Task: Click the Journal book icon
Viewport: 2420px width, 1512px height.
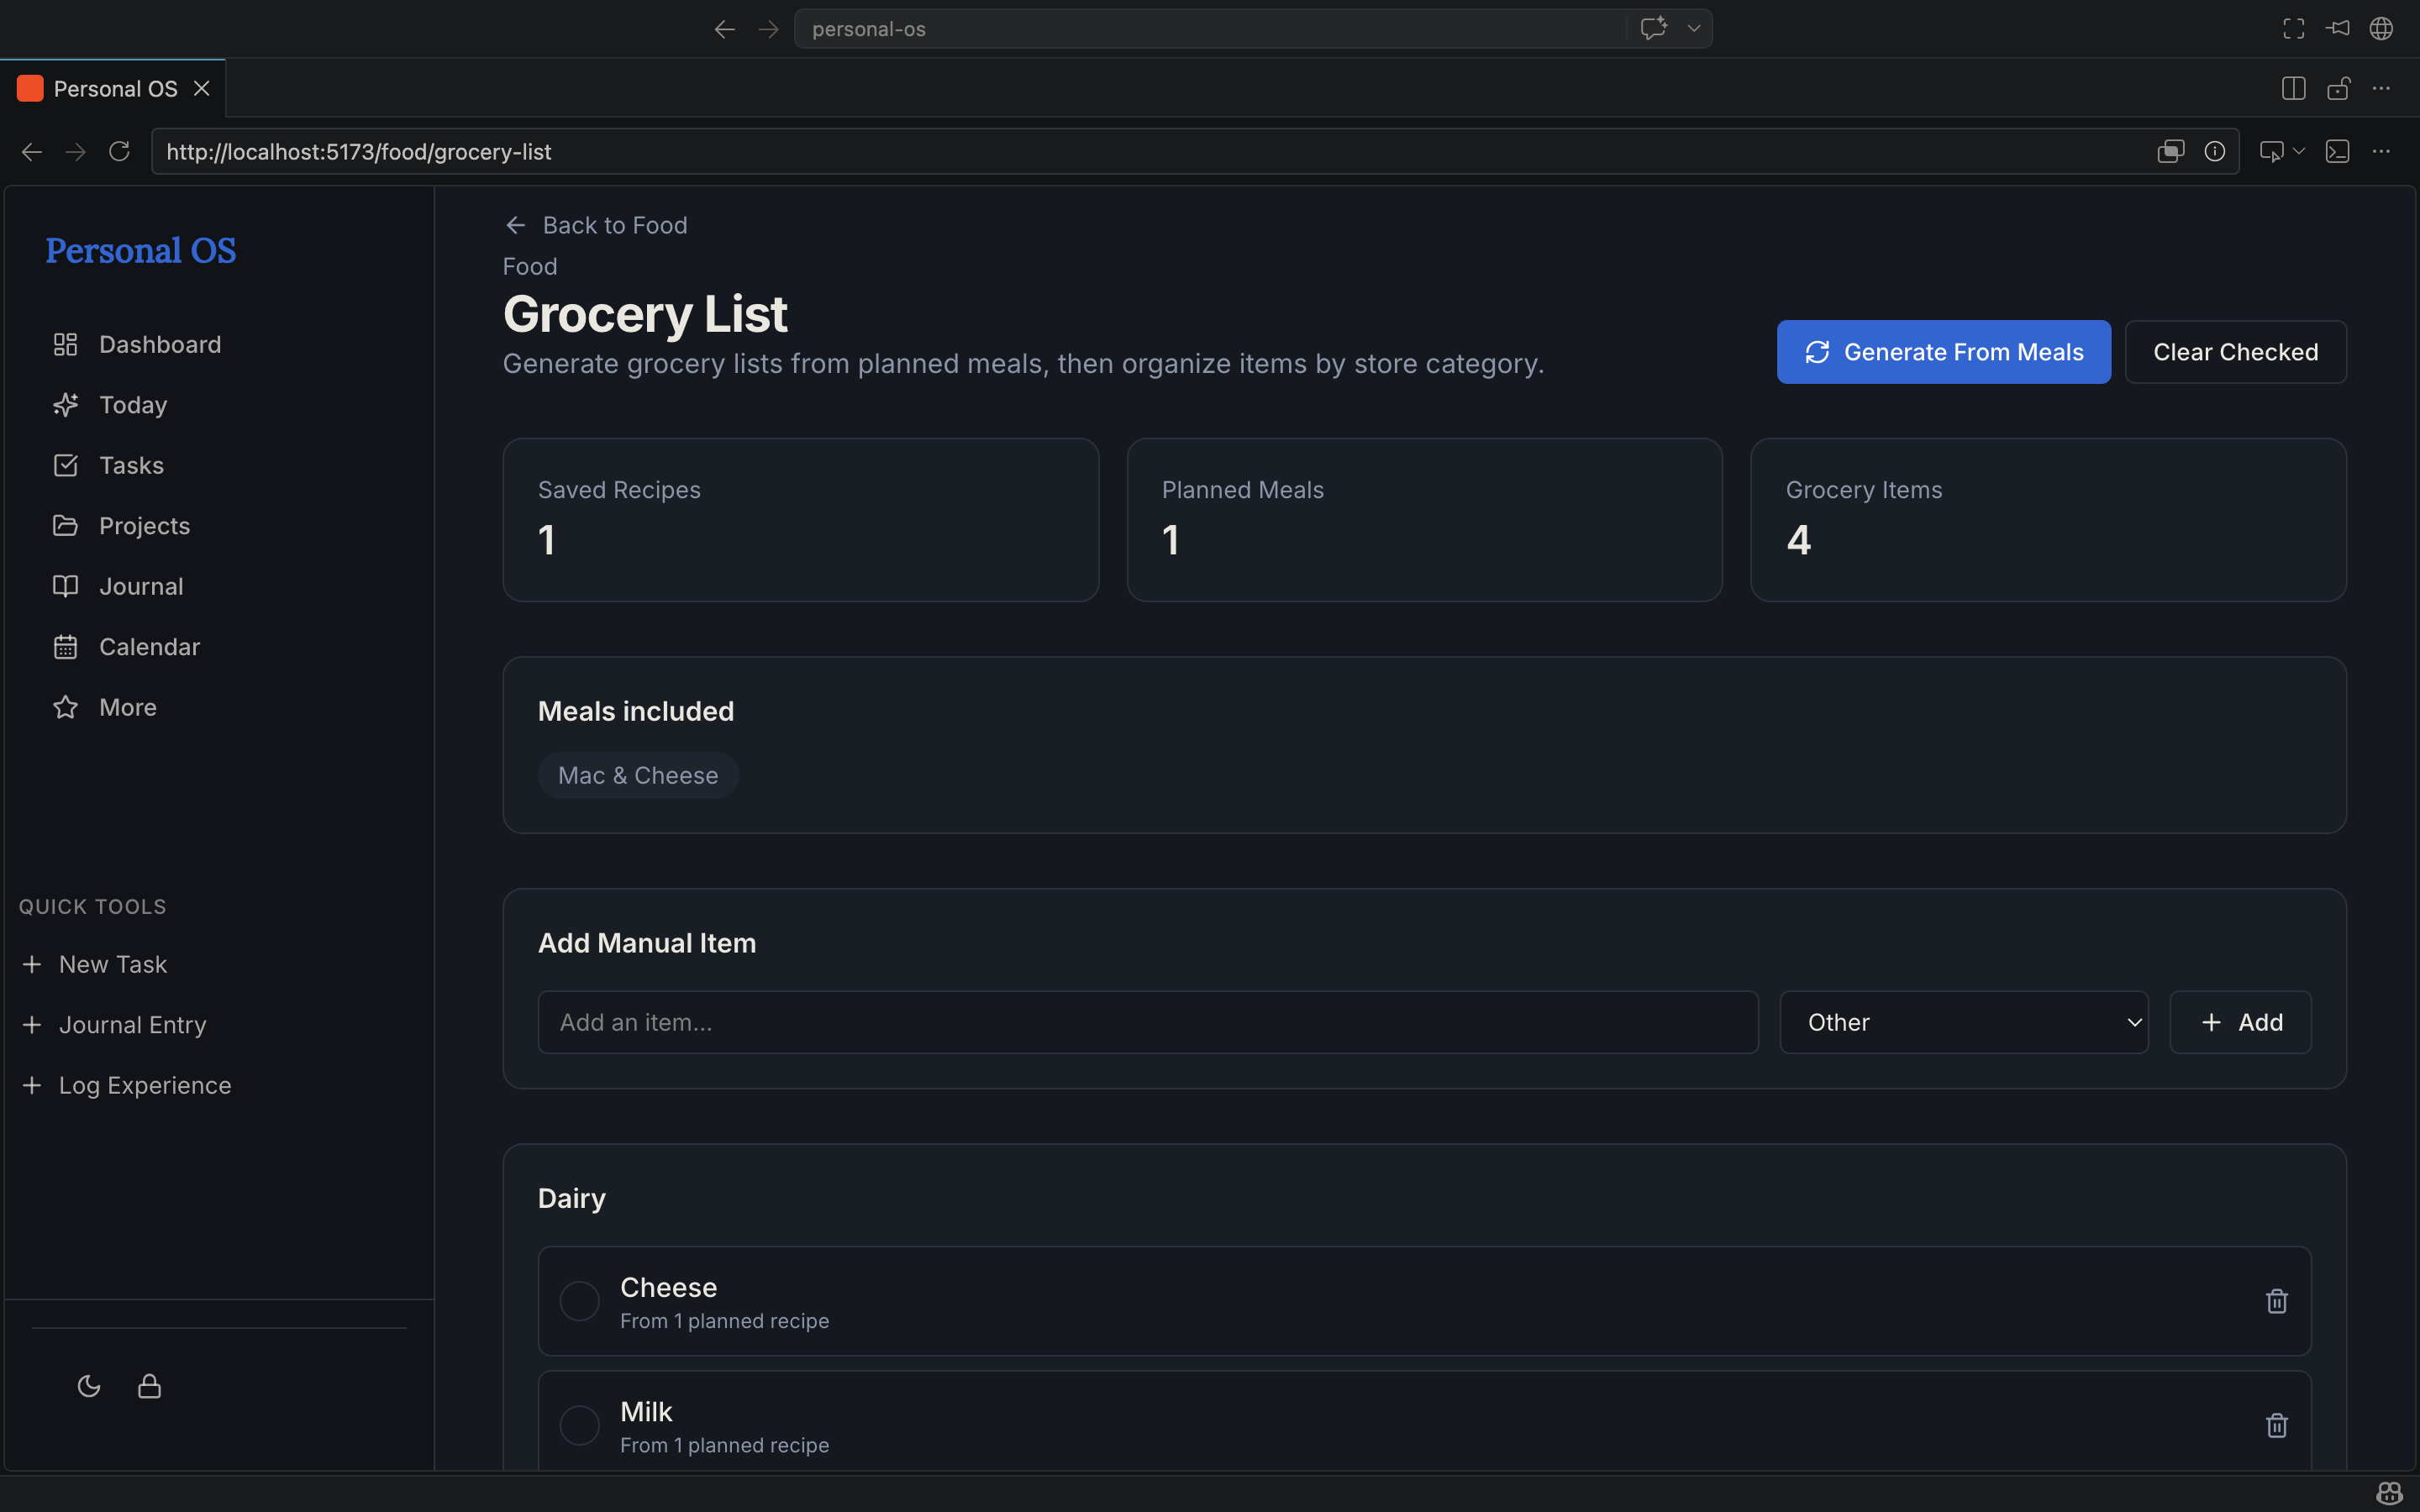Action: point(65,586)
